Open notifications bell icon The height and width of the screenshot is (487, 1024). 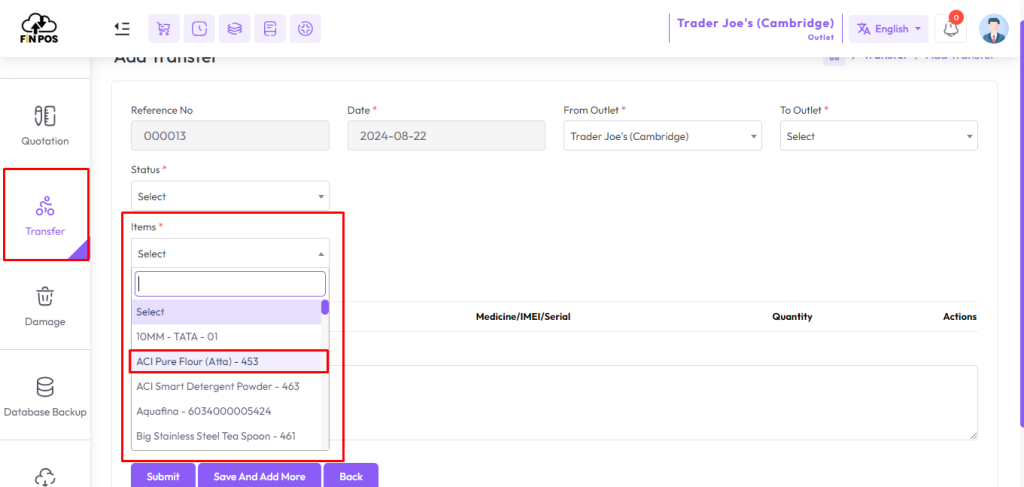click(950, 29)
